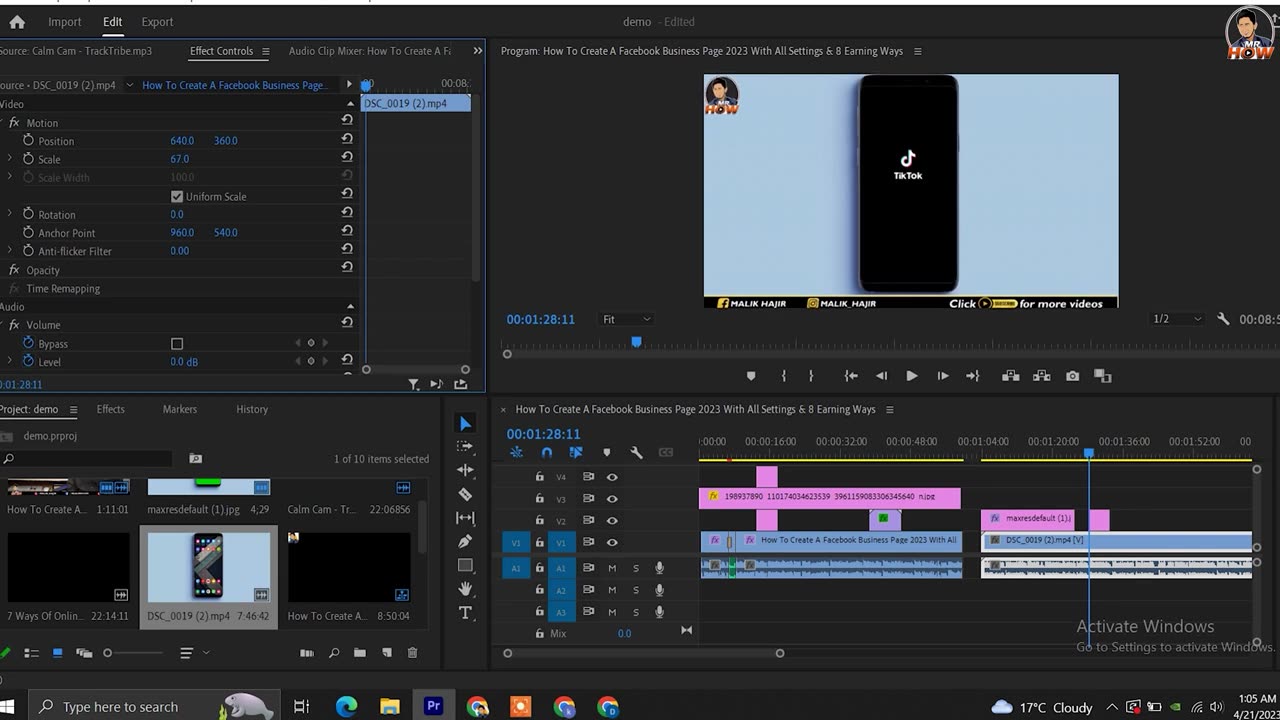This screenshot has width=1280, height=720.
Task: Switch to the Markers panel tab
Action: click(180, 409)
